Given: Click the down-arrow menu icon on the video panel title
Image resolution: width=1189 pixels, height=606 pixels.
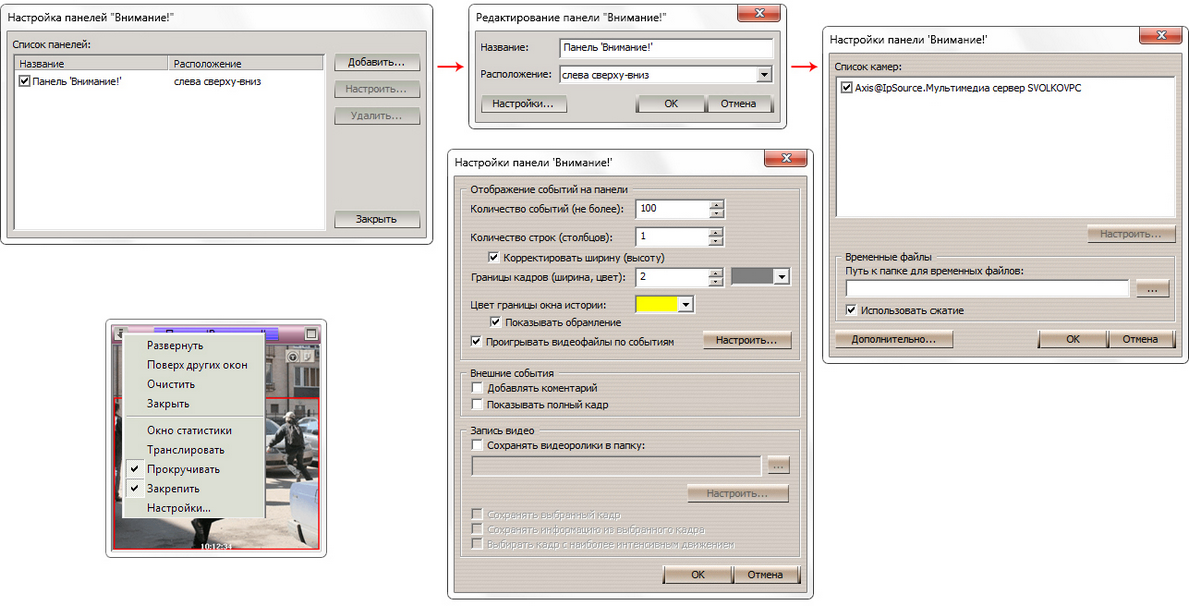Looking at the screenshot, I should point(118,334).
